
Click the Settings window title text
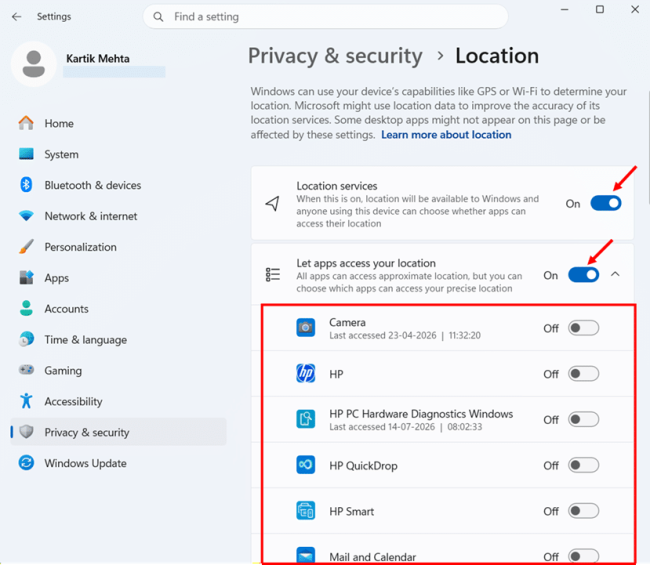click(x=54, y=17)
